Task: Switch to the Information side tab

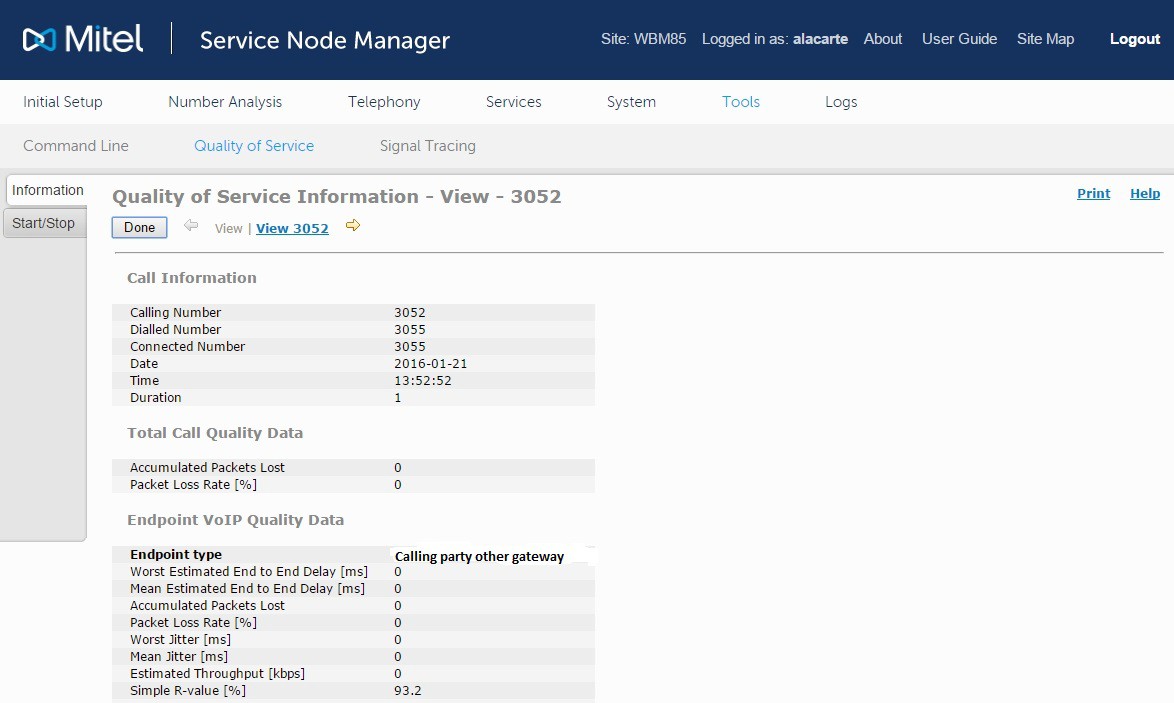Action: (x=46, y=190)
